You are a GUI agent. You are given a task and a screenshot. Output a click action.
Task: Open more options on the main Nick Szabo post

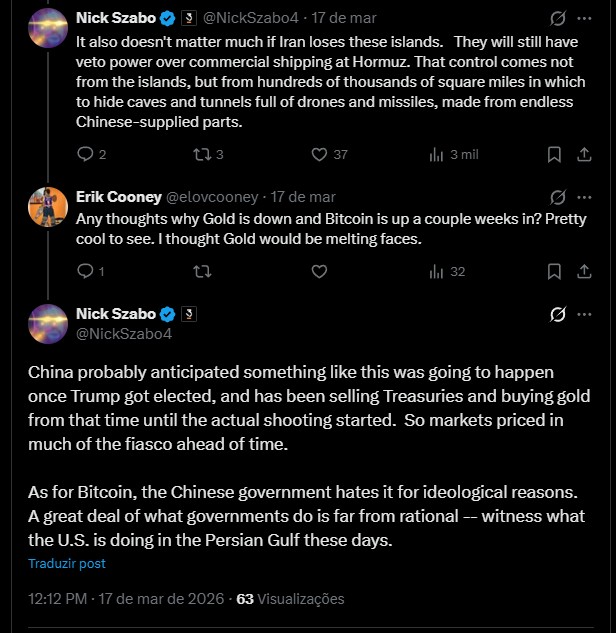(x=586, y=314)
